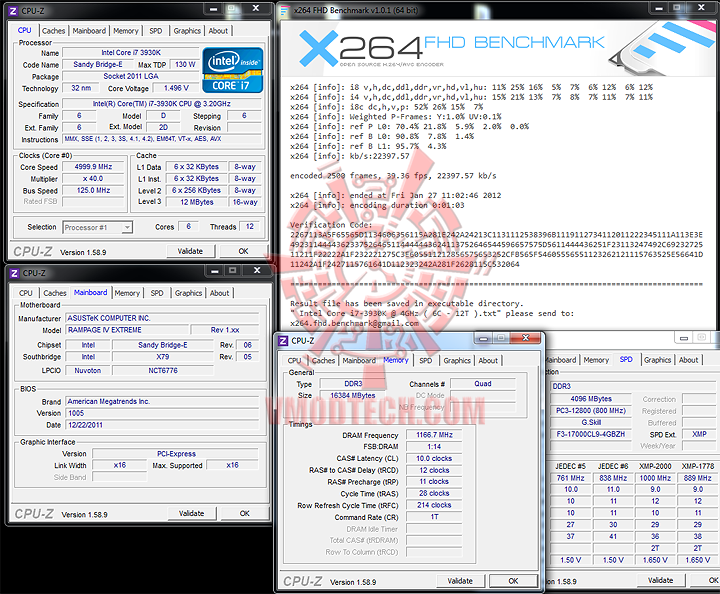
Task: Click the memory size value 16384 MBytes
Action: [x=353, y=395]
